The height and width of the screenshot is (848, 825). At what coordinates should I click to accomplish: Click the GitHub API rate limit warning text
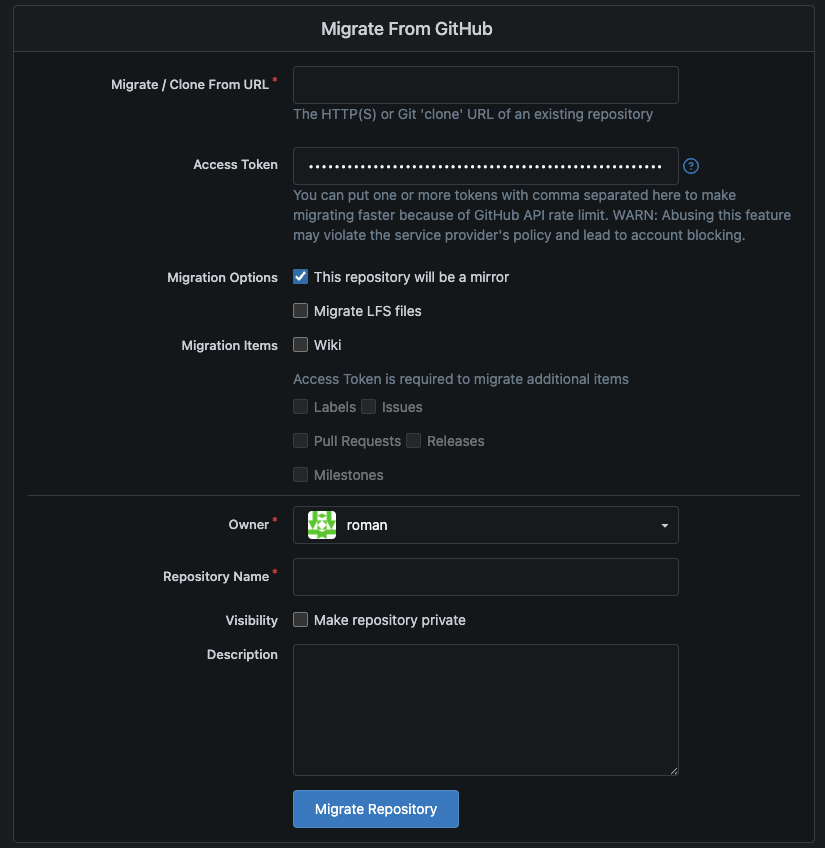click(542, 215)
